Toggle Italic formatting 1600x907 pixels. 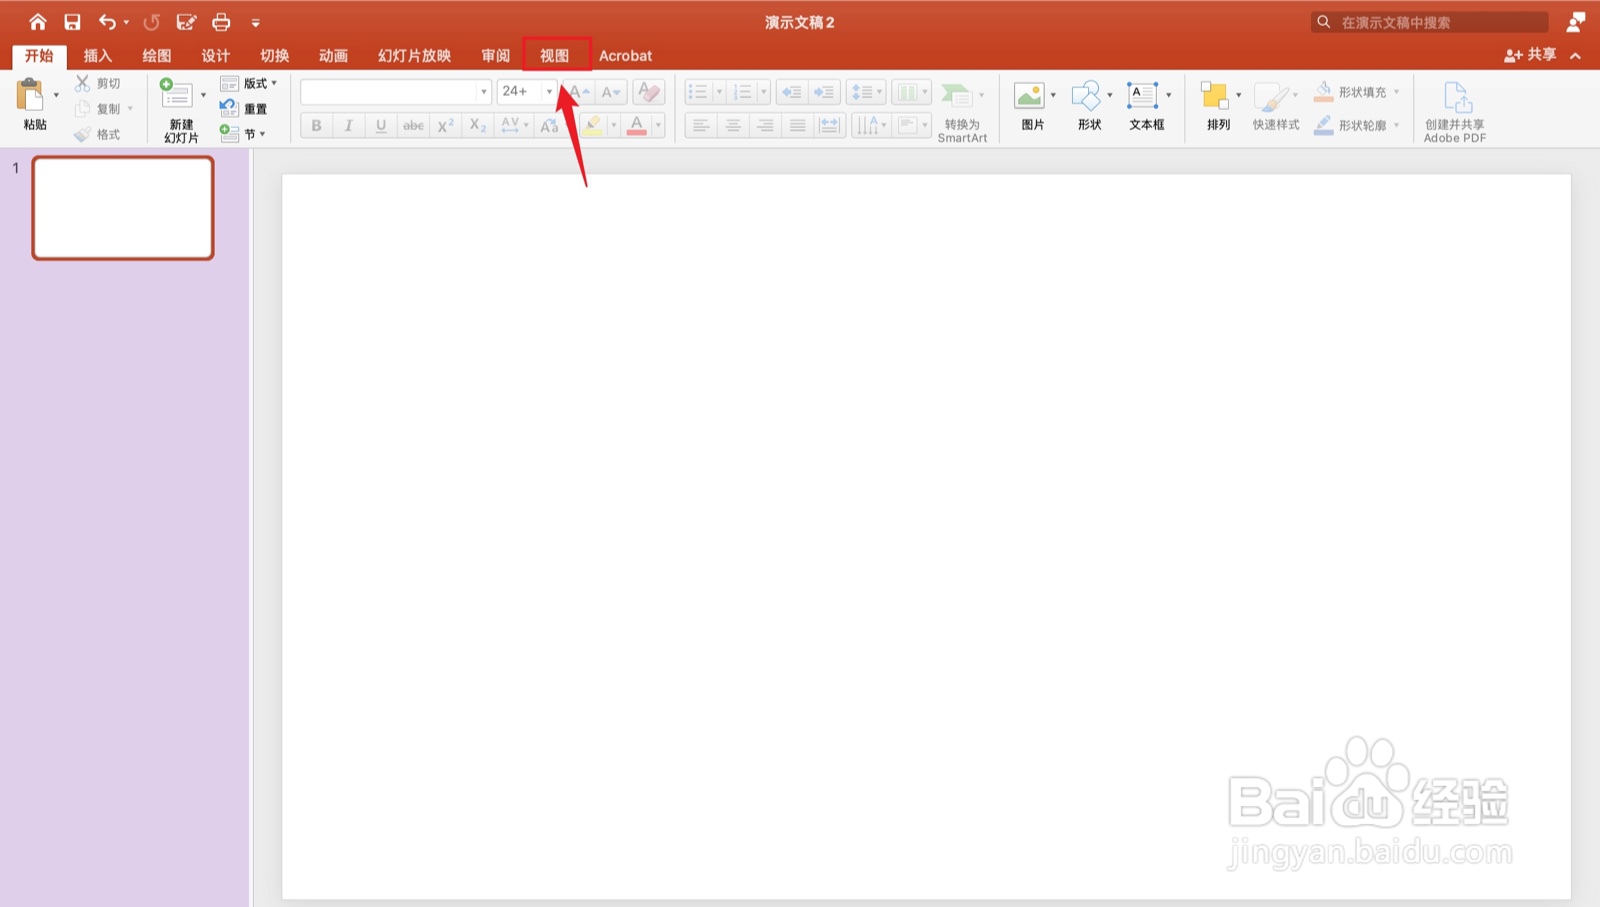pos(348,125)
